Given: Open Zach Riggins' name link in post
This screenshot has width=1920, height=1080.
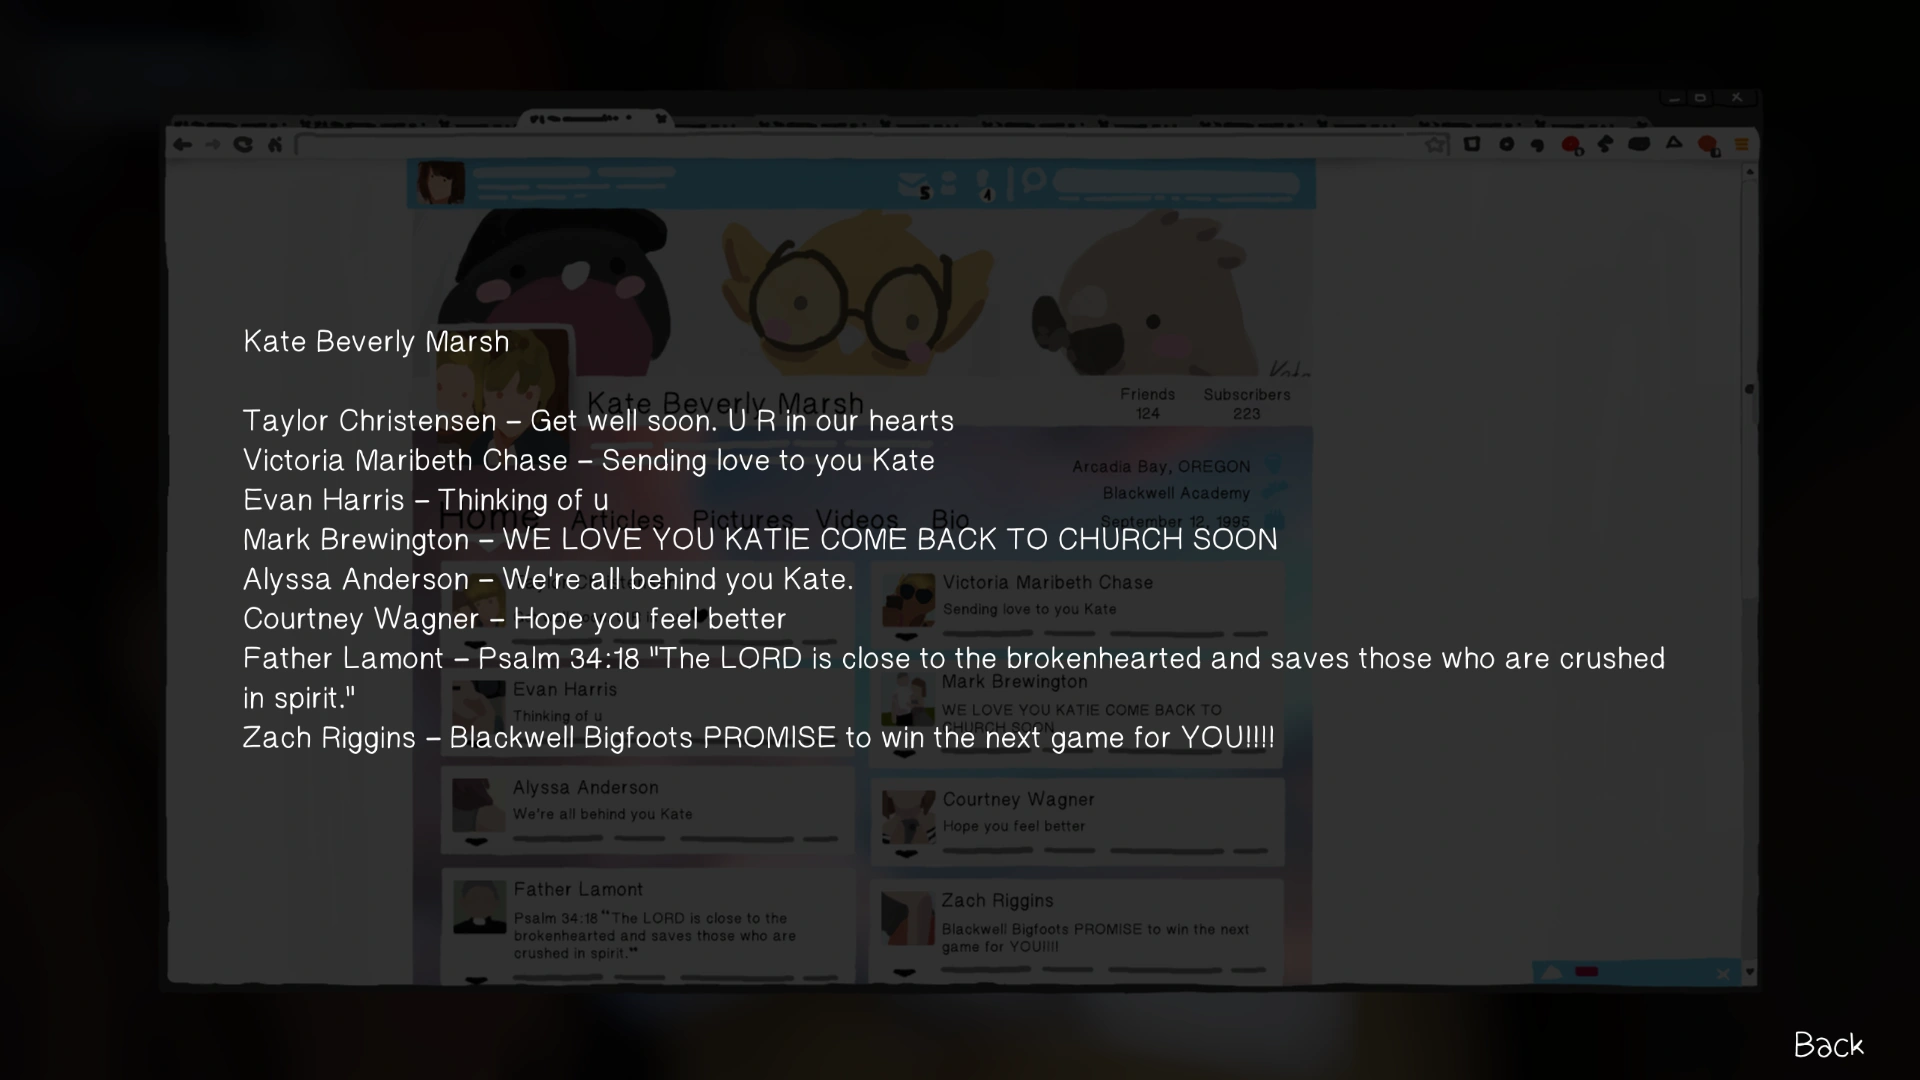Looking at the screenshot, I should 997,901.
